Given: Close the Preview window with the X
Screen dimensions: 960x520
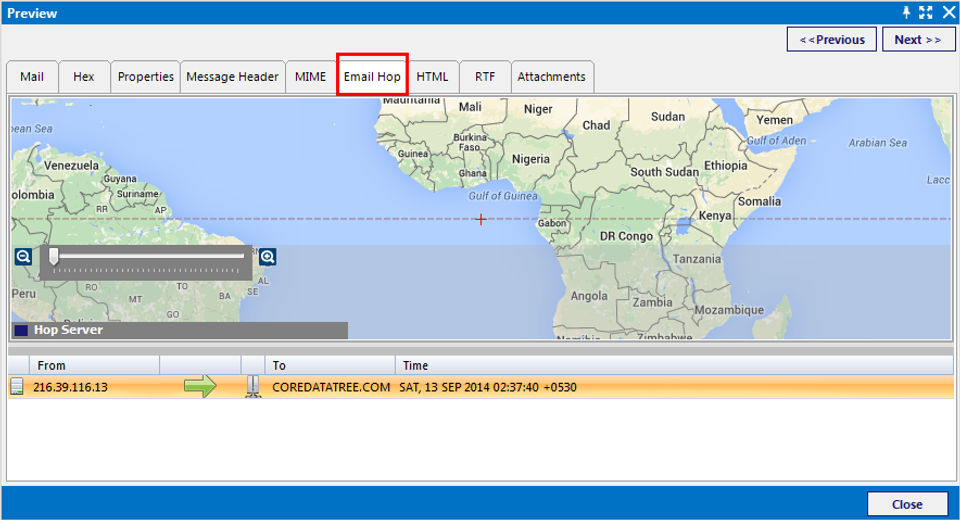Looking at the screenshot, I should [948, 12].
